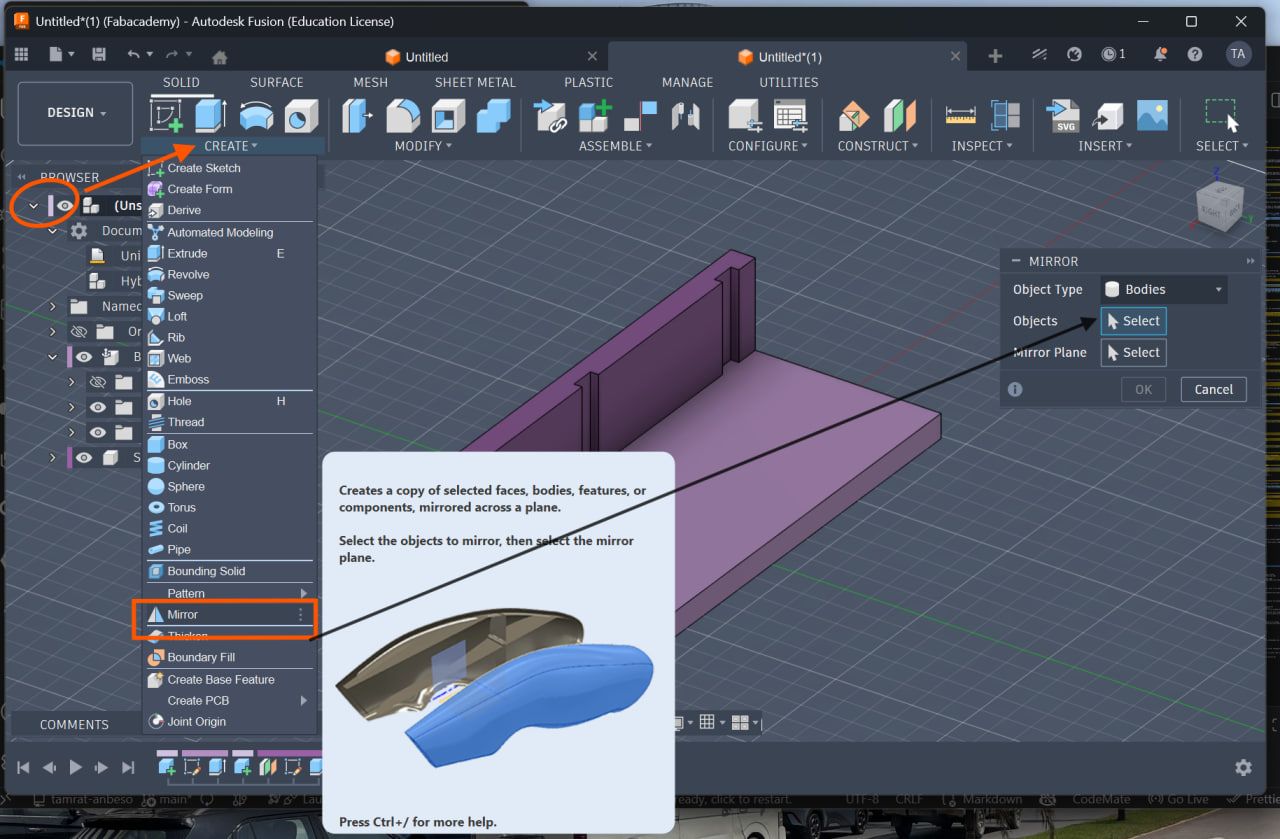
Task: Click the Insert SVG icon
Action: (x=1062, y=115)
